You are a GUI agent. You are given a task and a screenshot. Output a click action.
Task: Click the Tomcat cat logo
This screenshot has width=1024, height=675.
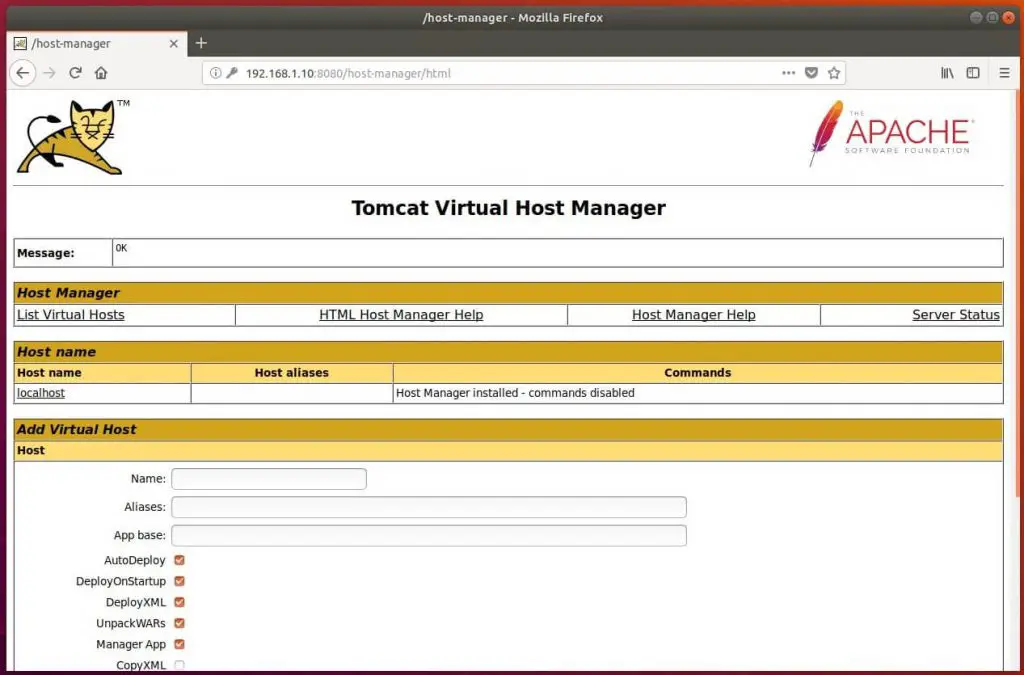[x=73, y=136]
